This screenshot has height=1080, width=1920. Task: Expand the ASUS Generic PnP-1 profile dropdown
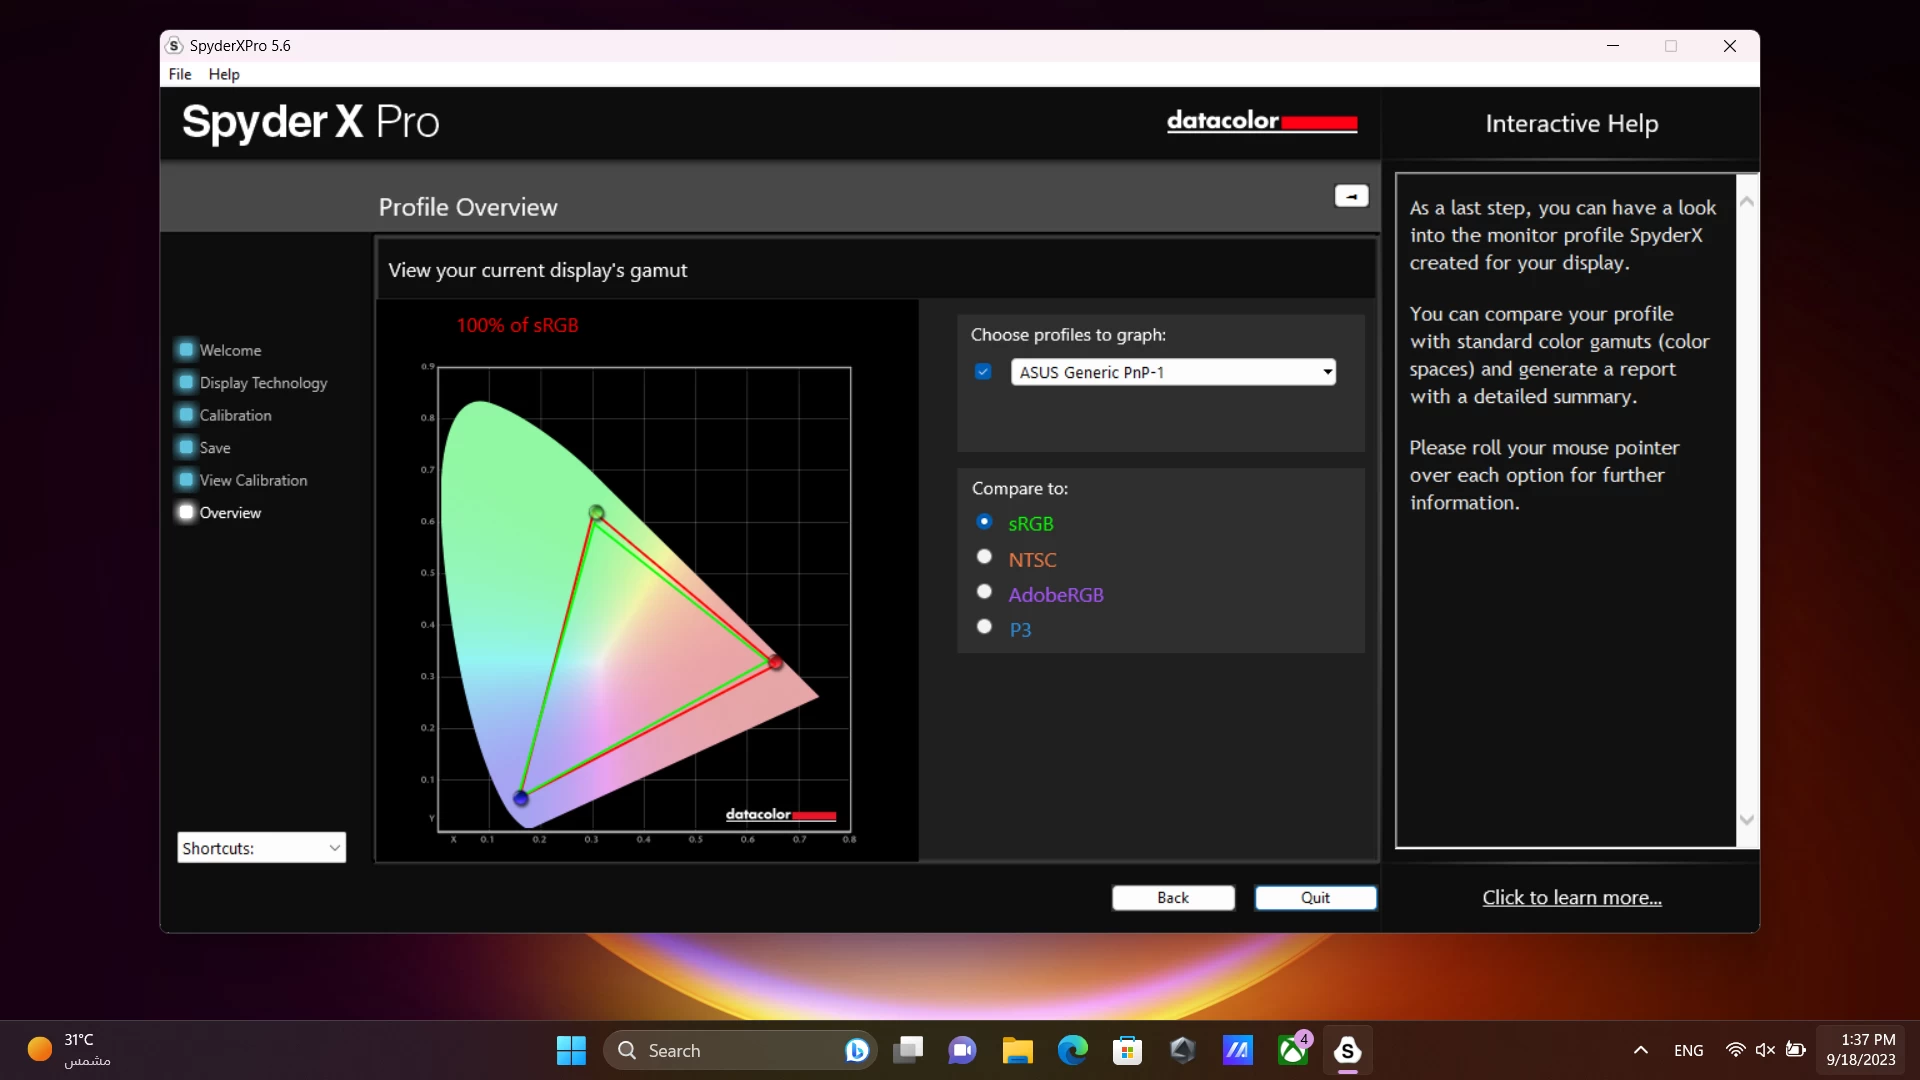pos(1327,372)
